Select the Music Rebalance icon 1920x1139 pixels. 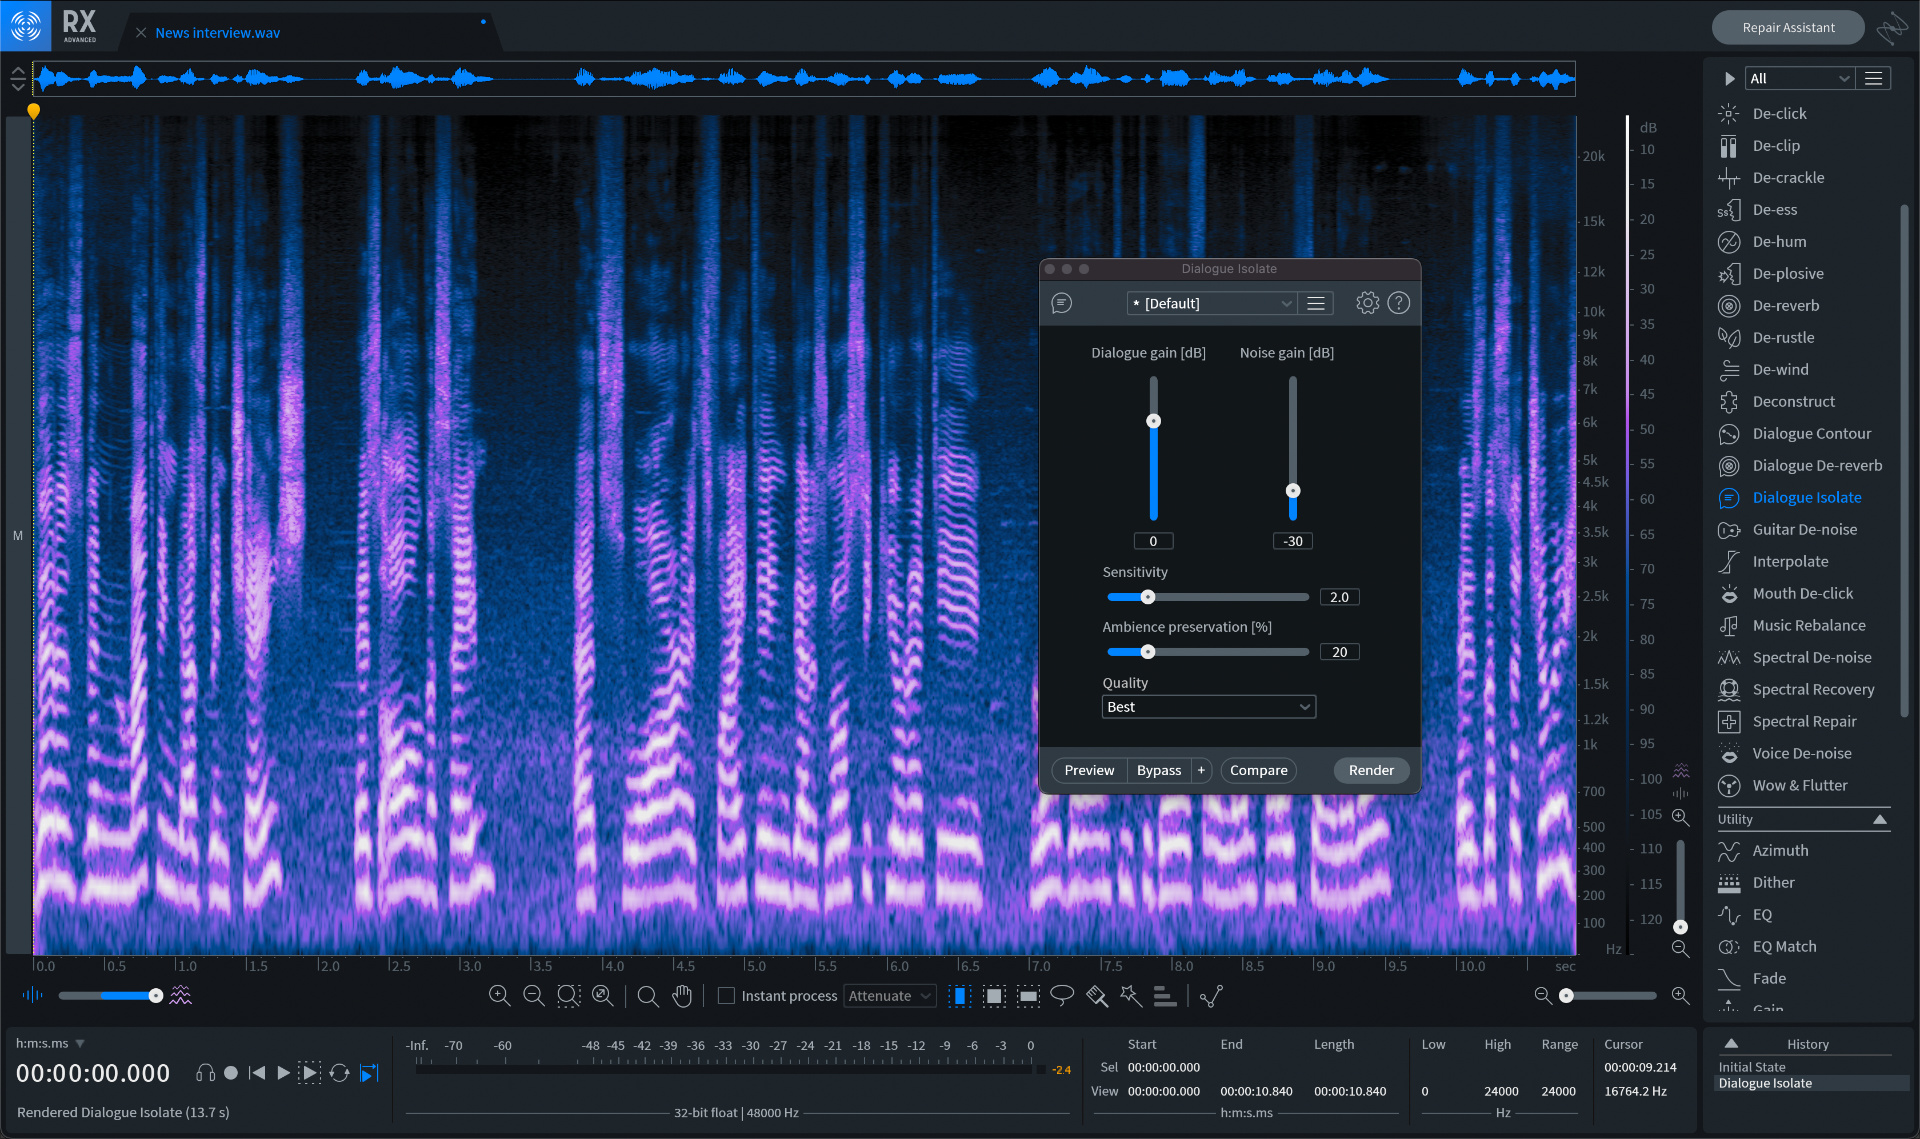1729,625
